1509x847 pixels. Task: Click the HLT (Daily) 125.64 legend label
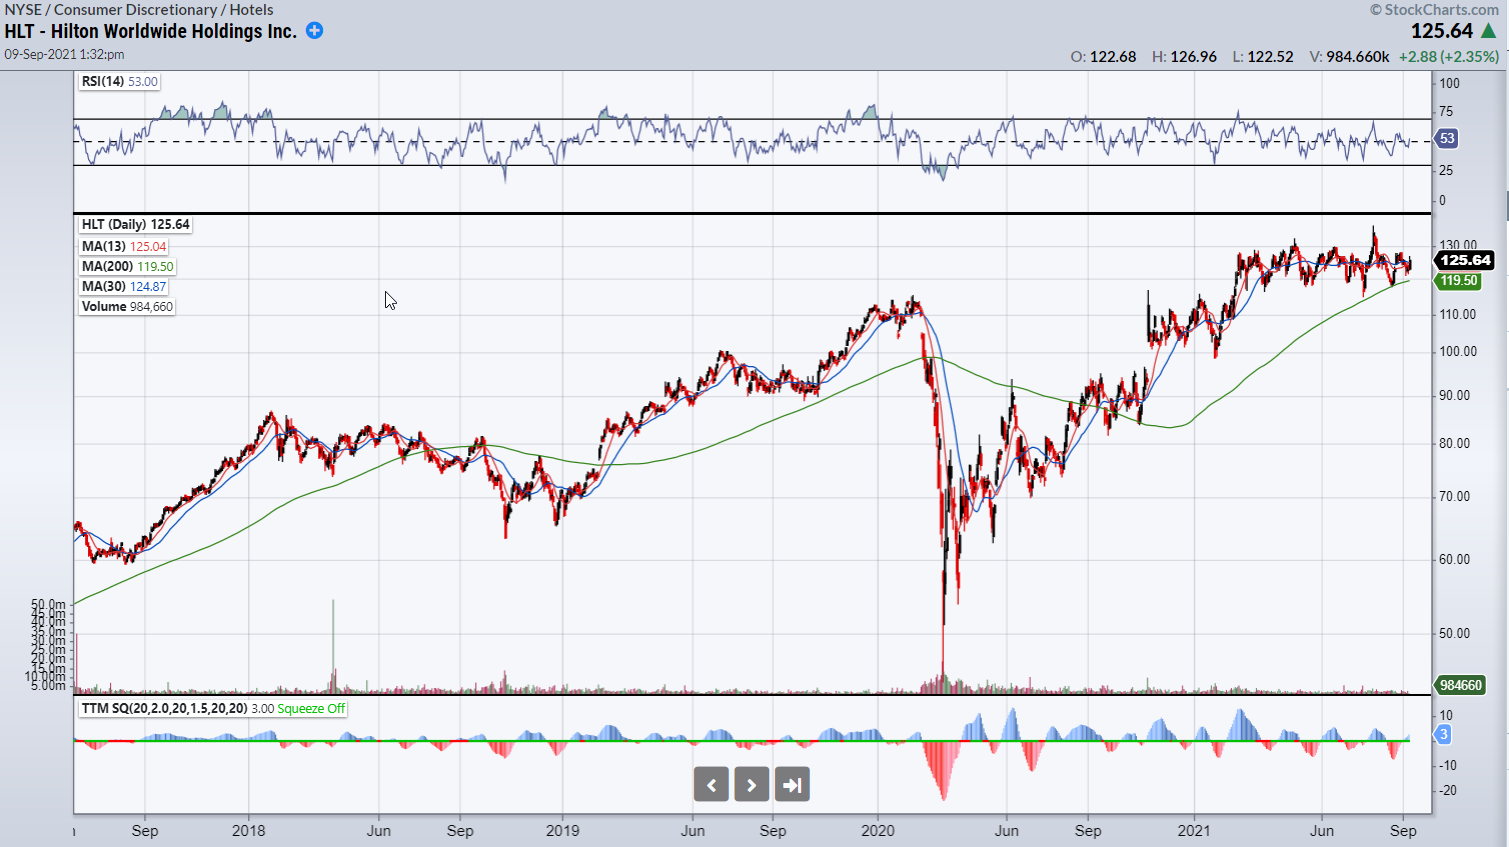tap(136, 225)
